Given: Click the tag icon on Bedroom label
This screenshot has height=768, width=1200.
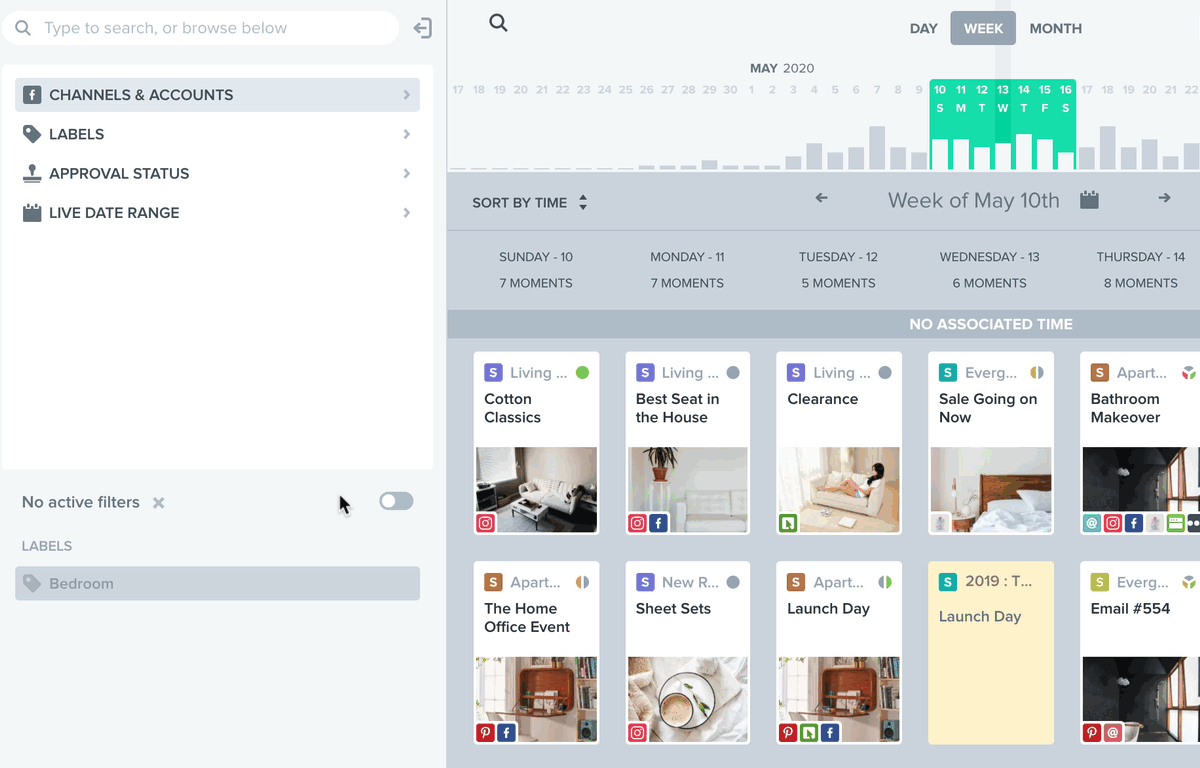Looking at the screenshot, I should tap(33, 584).
